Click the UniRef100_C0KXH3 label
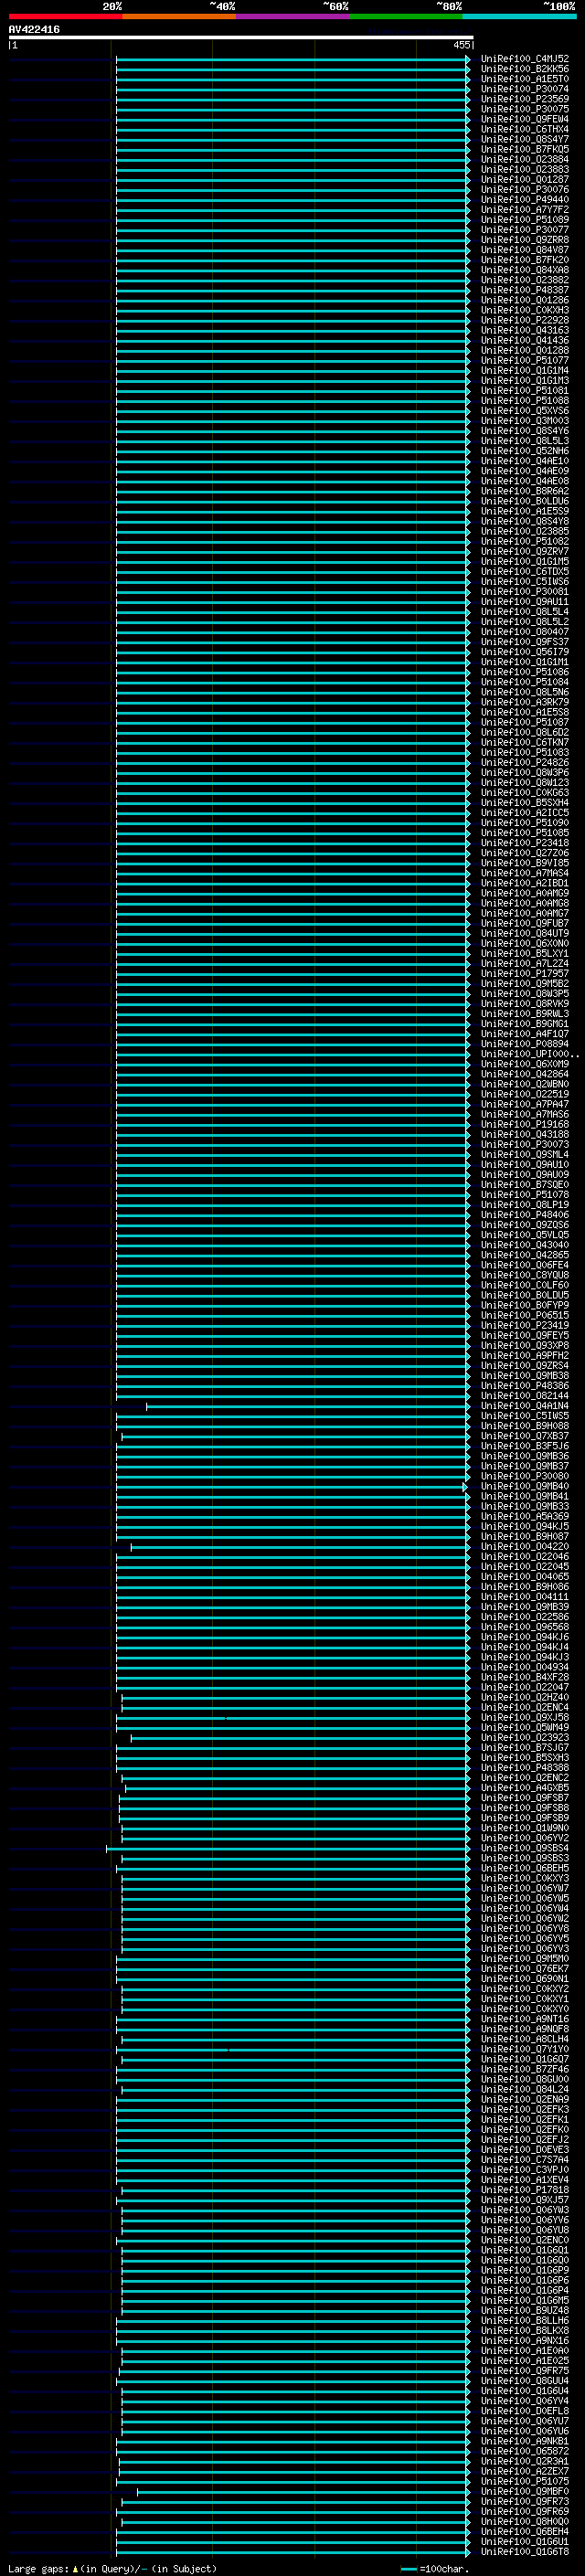585x2576 pixels. 525,310
